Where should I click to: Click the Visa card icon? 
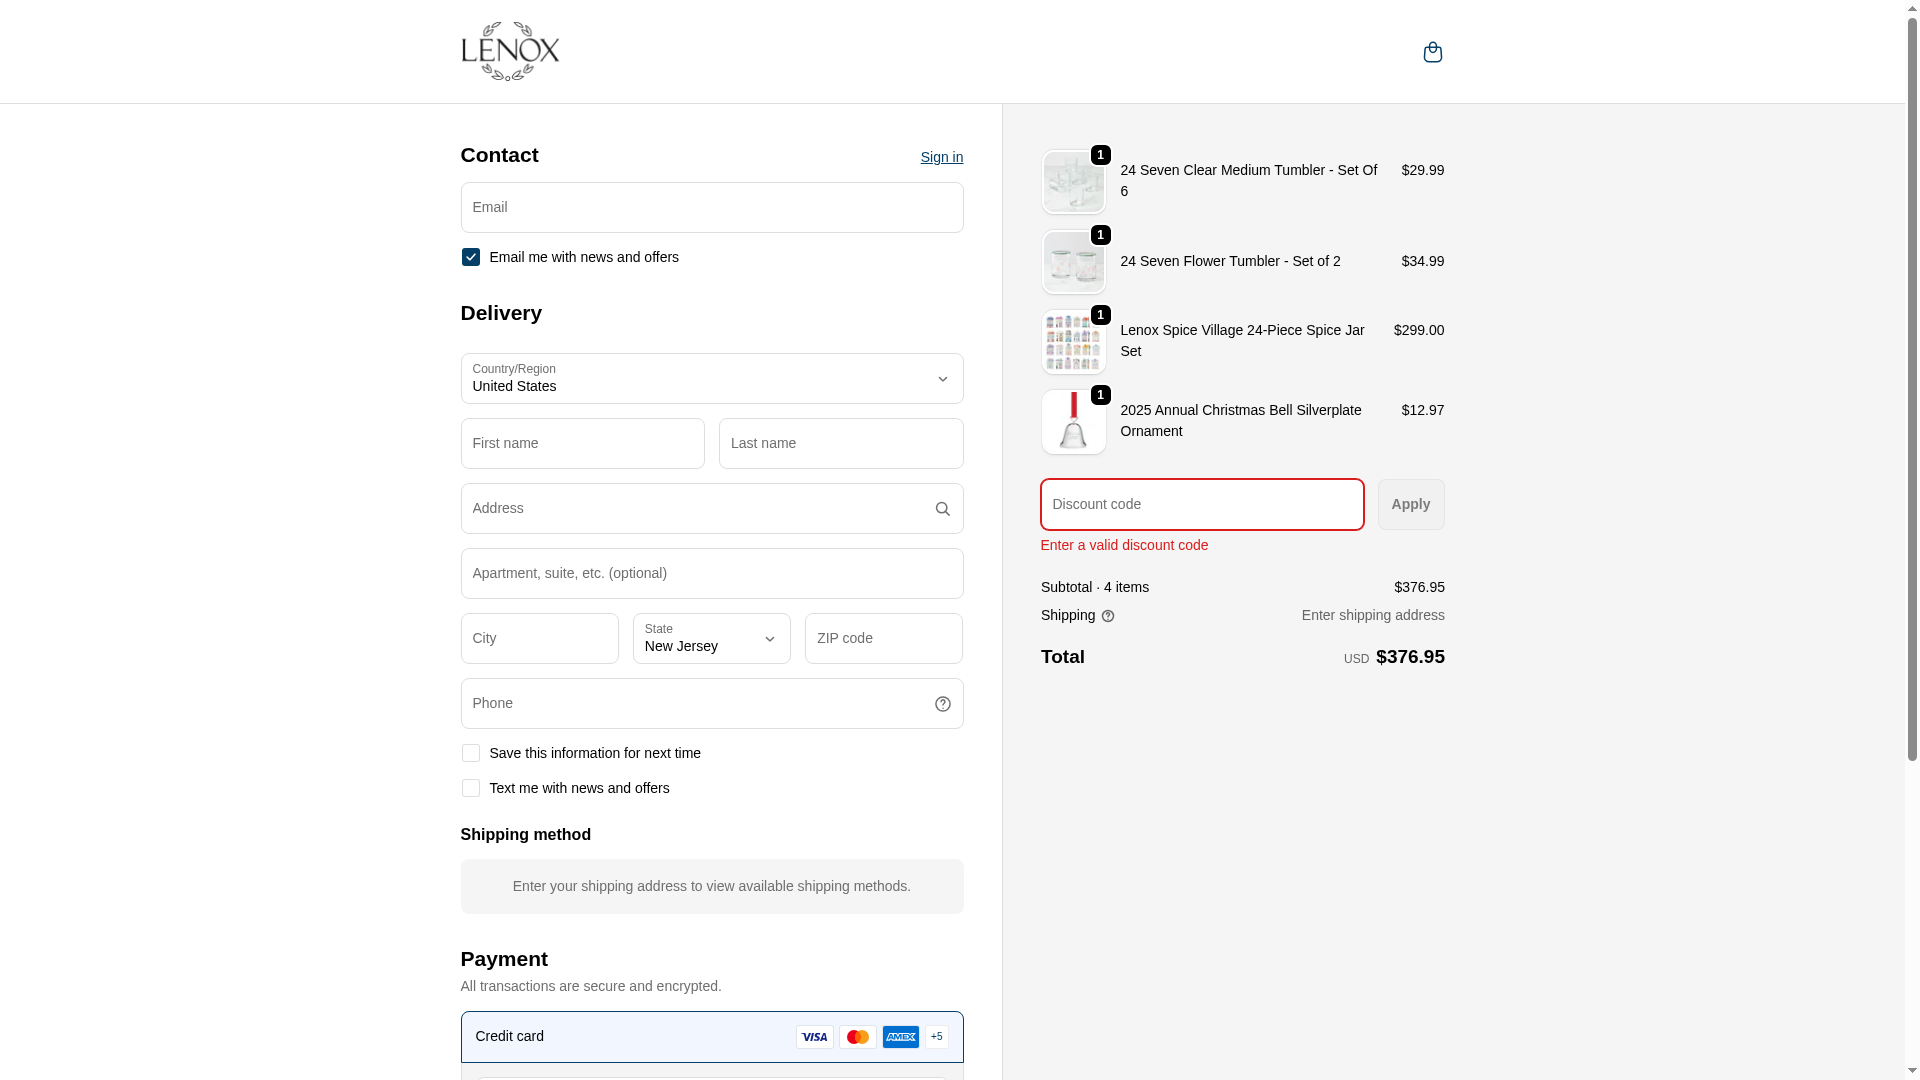click(x=815, y=1037)
